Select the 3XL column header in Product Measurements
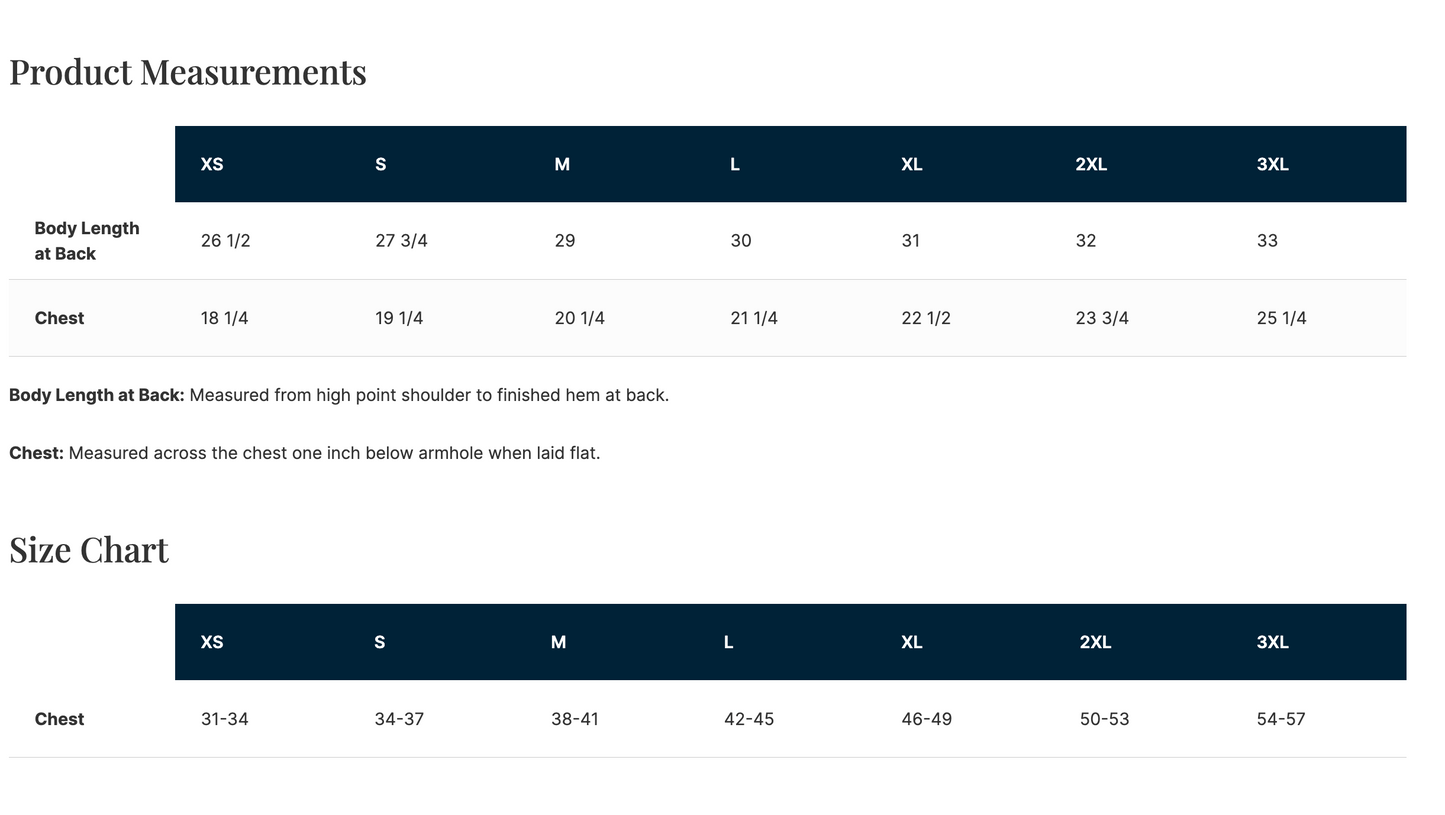 tap(1273, 164)
